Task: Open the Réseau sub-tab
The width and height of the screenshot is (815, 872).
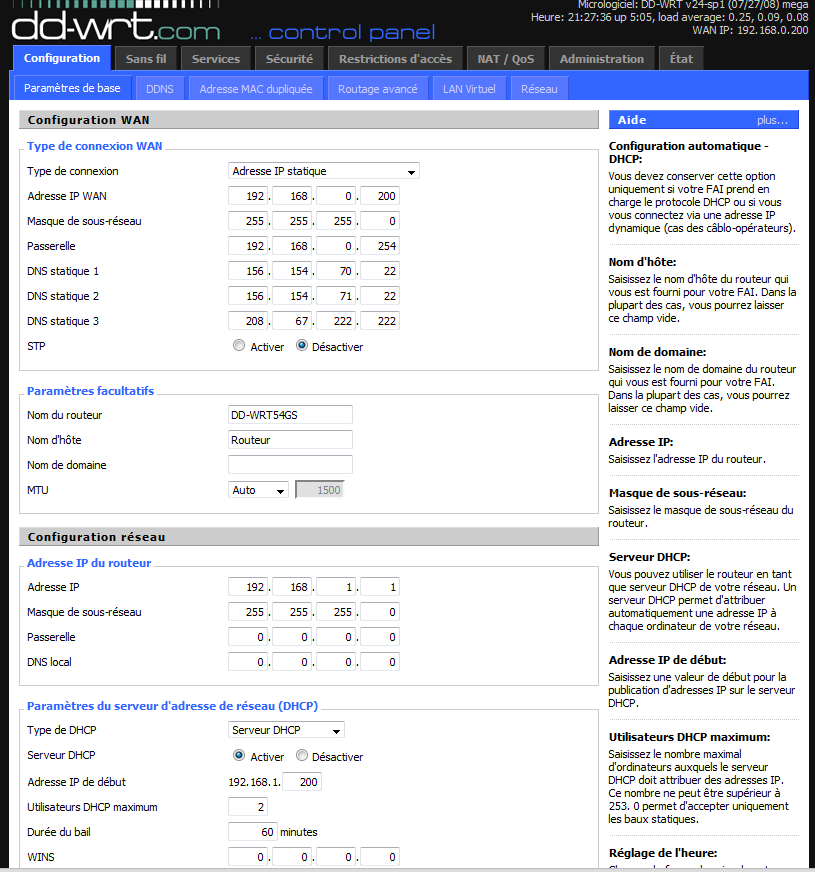Action: 539,89
